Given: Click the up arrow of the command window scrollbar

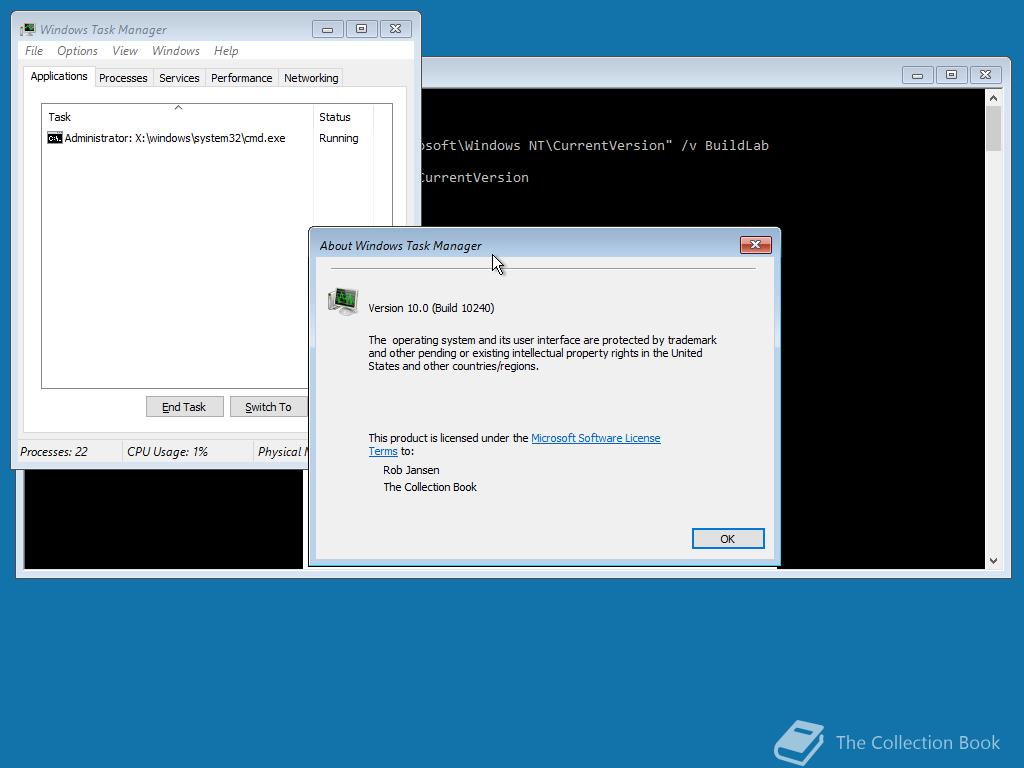Looking at the screenshot, I should [993, 98].
